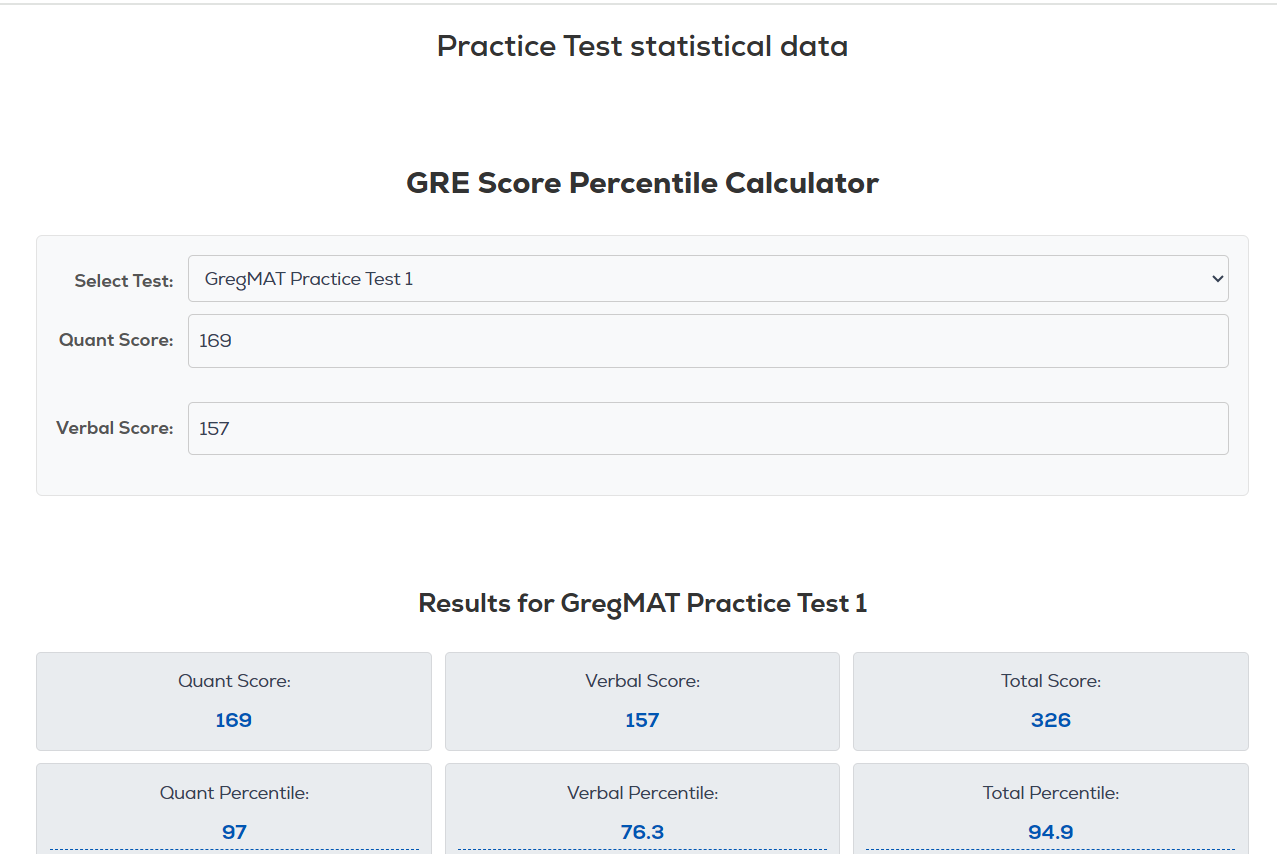Image resolution: width=1277 pixels, height=854 pixels.
Task: Click the Quant Percentile value 97
Action: coord(234,832)
